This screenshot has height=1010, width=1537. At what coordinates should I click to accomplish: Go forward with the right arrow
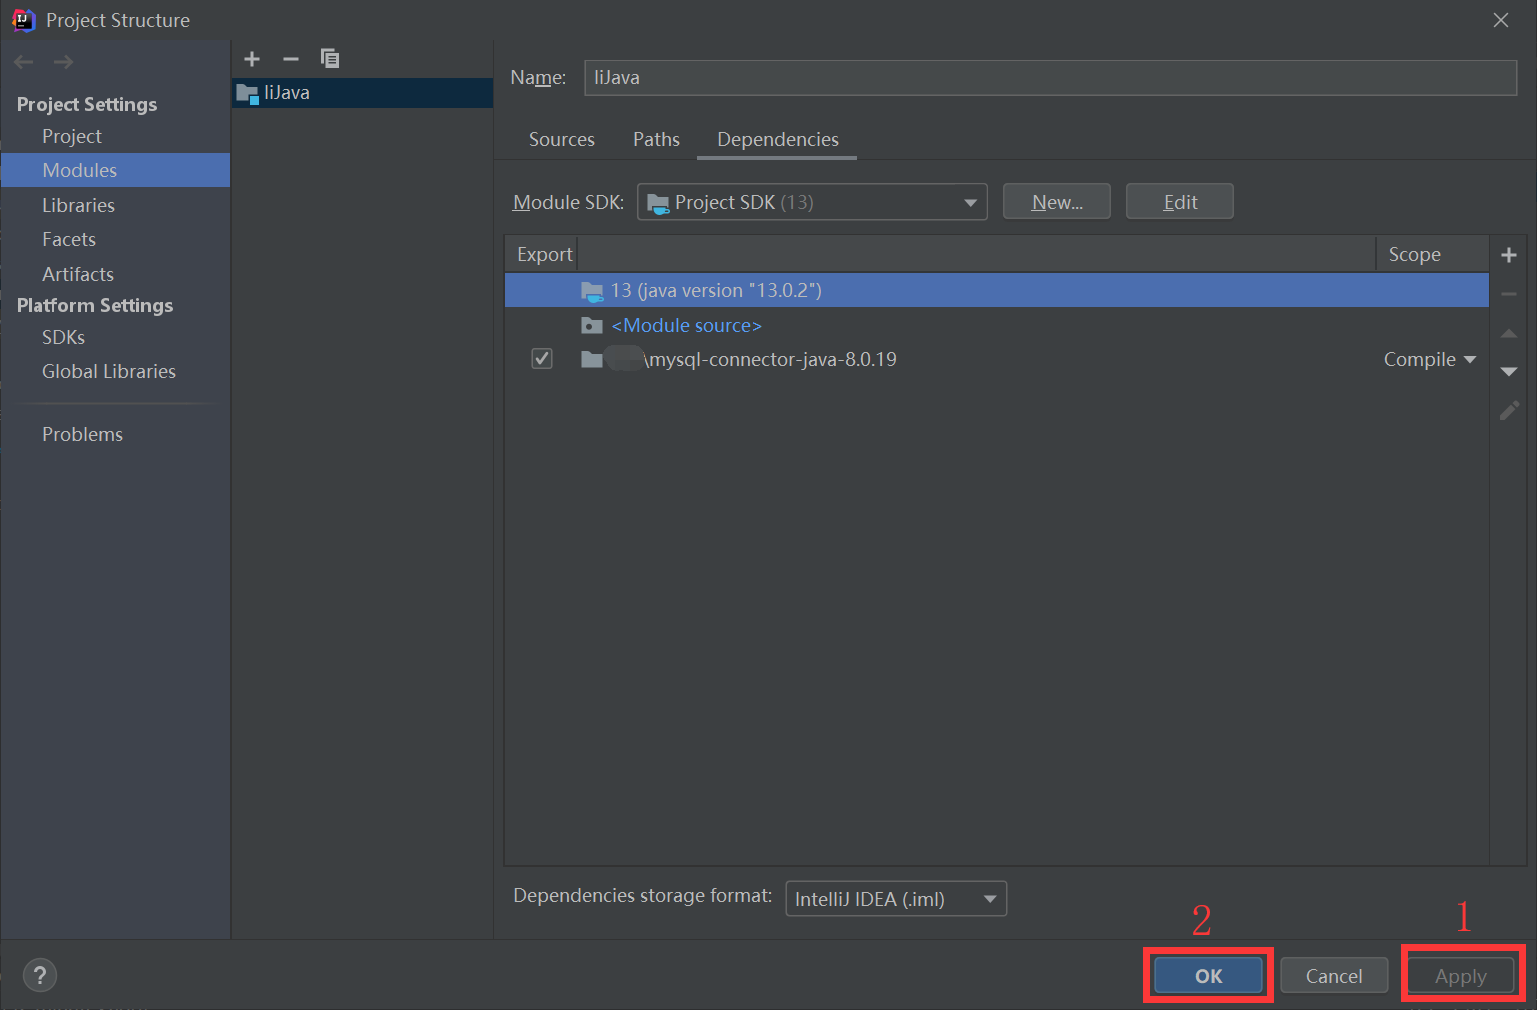(64, 62)
